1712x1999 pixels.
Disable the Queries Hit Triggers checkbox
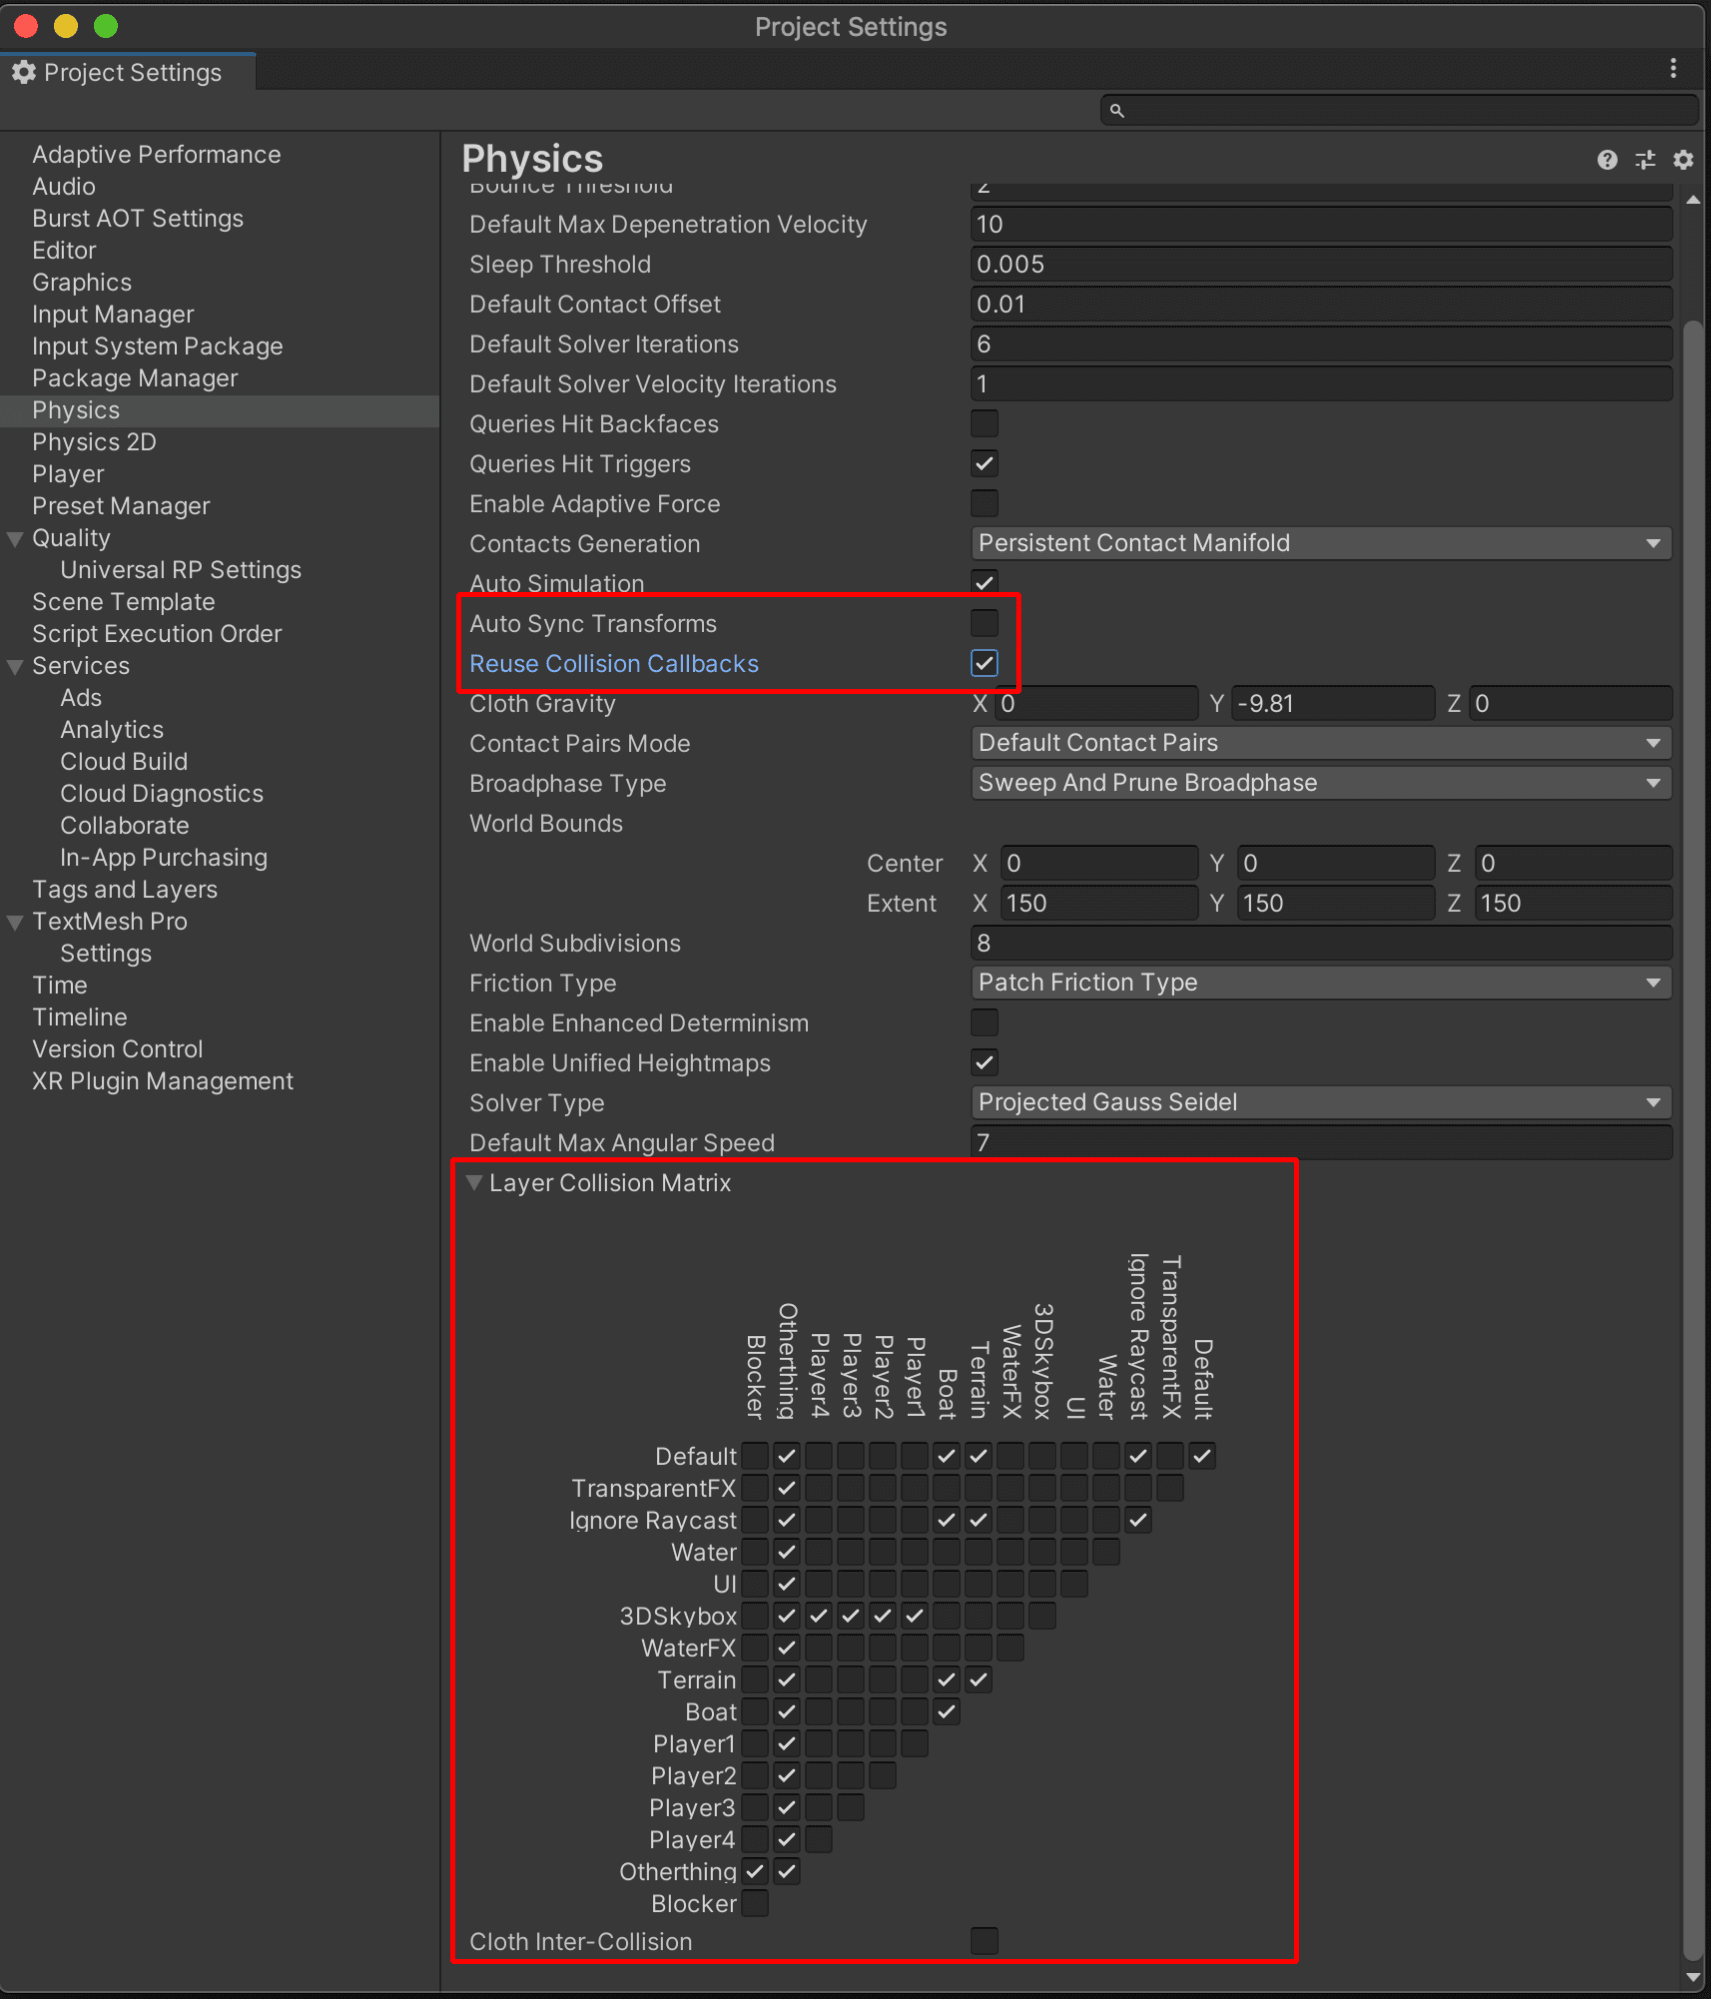[984, 463]
